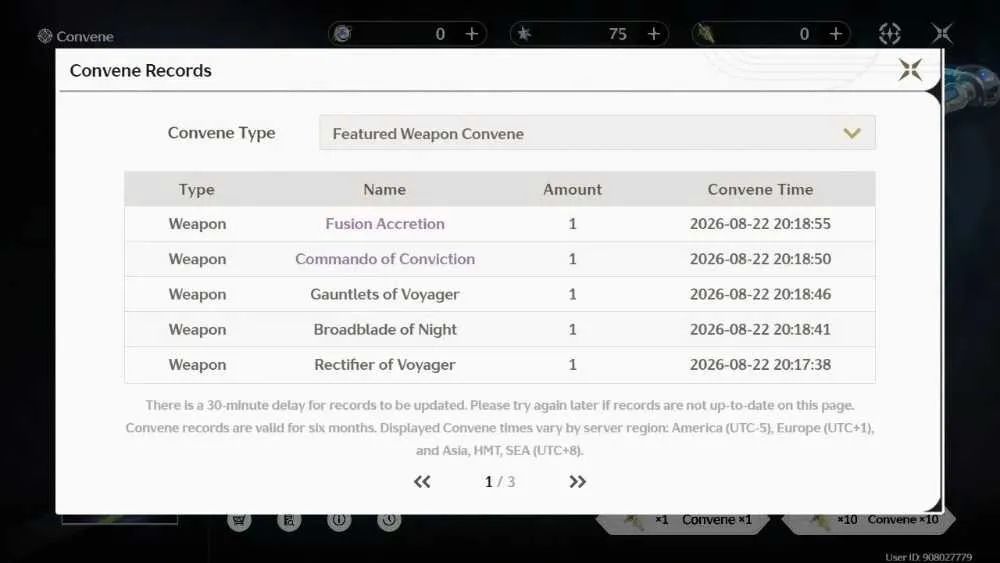Click the timestamp 2026-08-22 20:18:41
Image resolution: width=1000 pixels, height=563 pixels.
760,330
